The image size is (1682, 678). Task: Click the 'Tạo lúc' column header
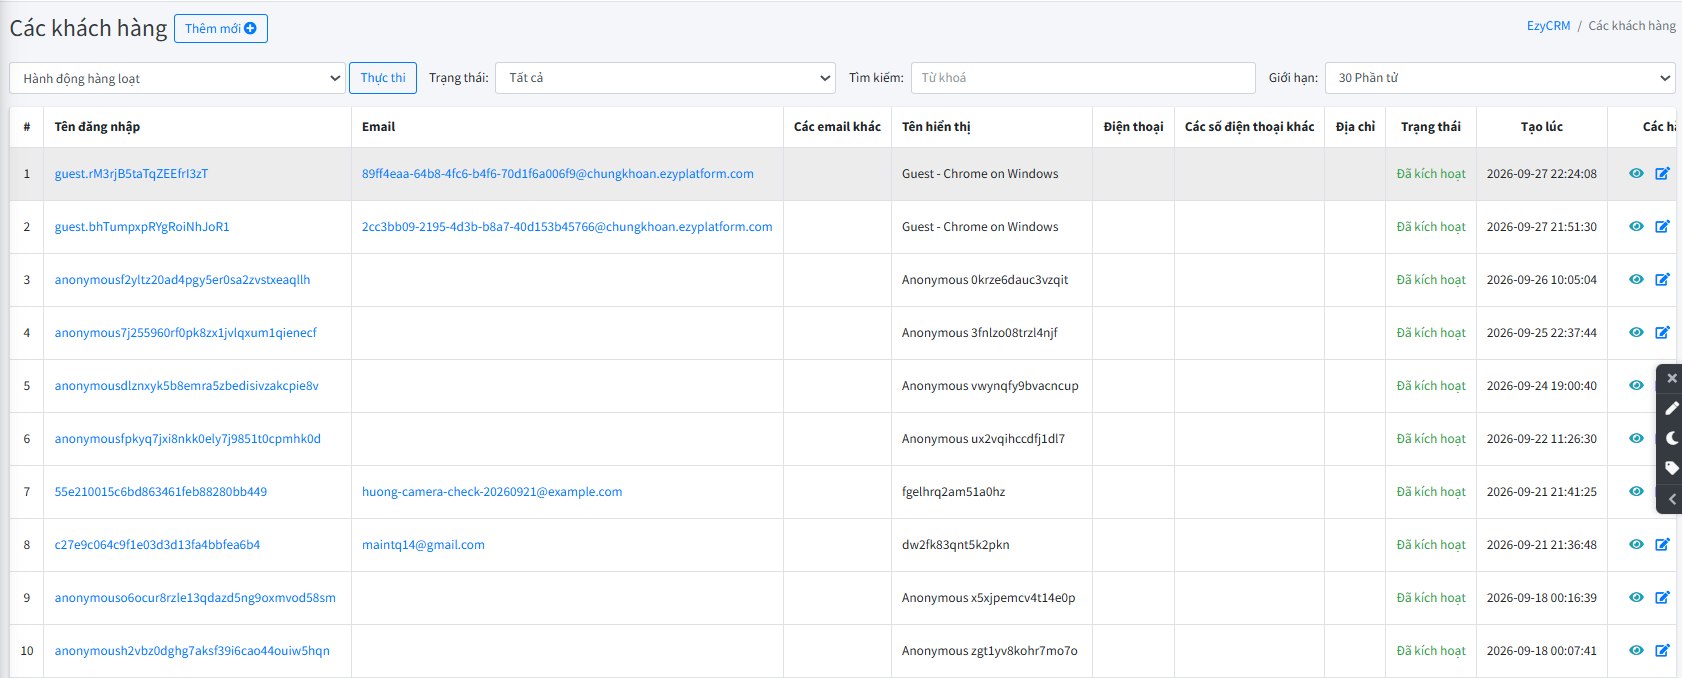(1541, 127)
